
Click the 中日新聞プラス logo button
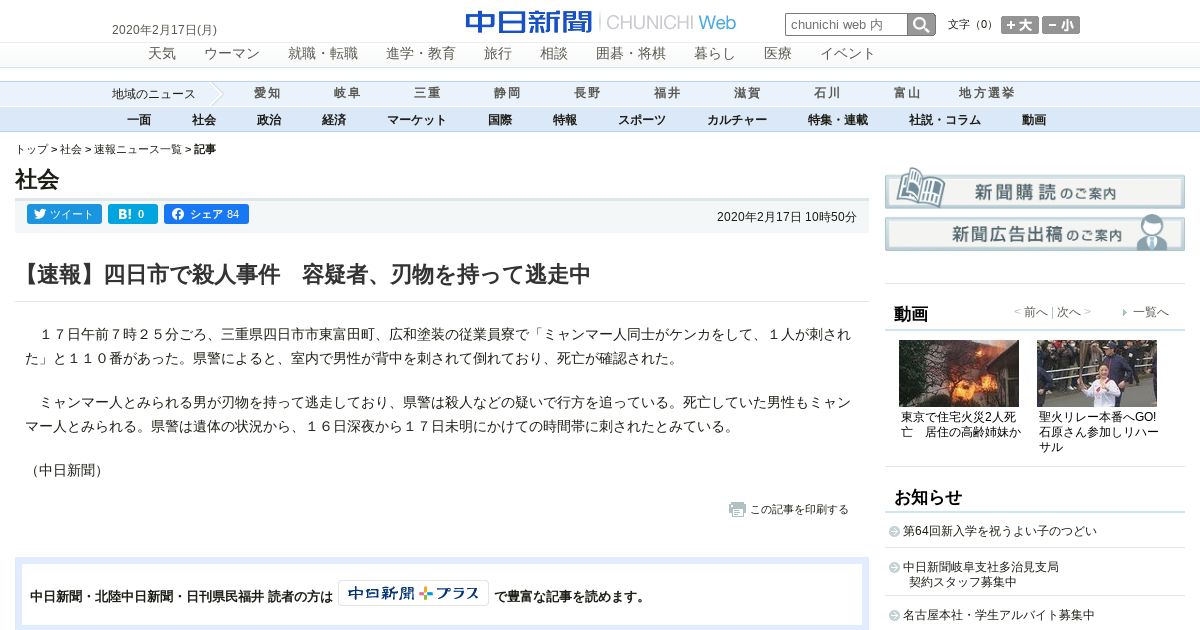413,593
